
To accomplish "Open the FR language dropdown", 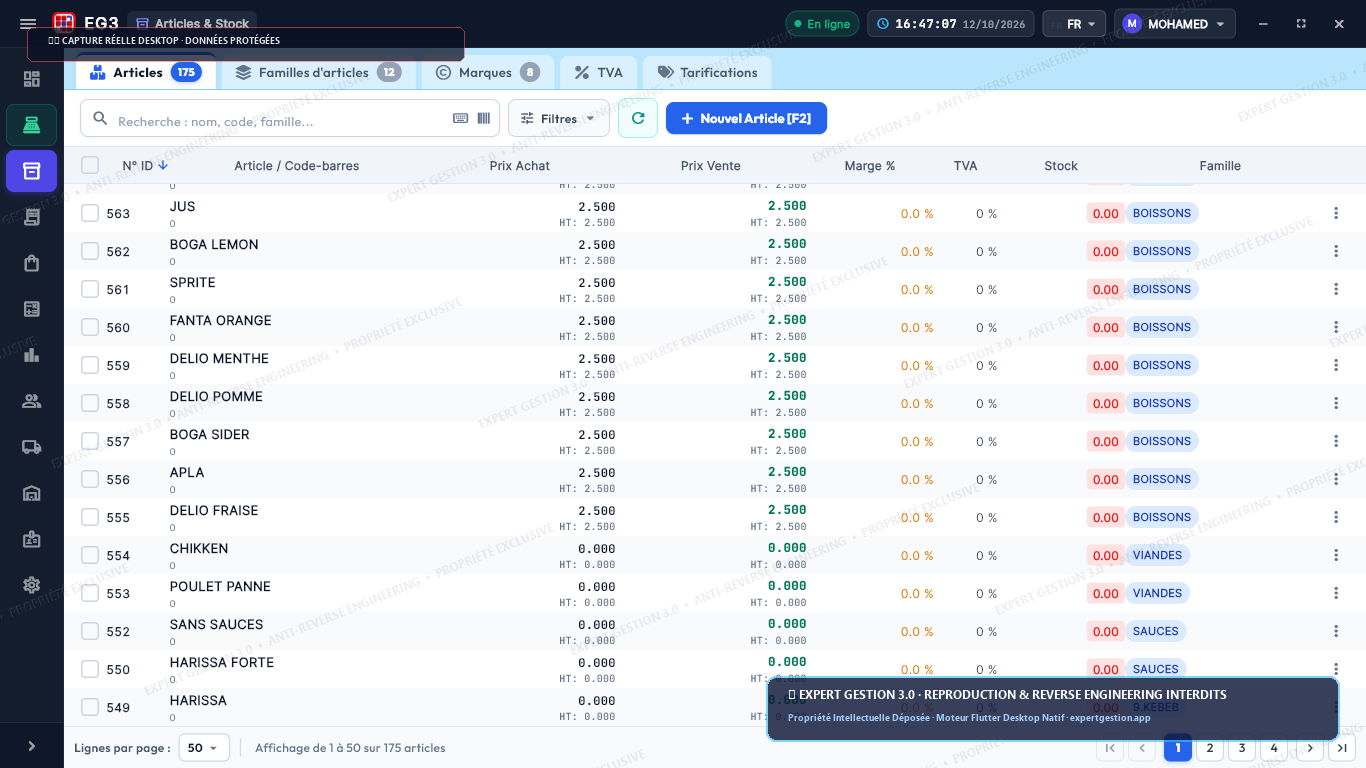I will [x=1074, y=24].
